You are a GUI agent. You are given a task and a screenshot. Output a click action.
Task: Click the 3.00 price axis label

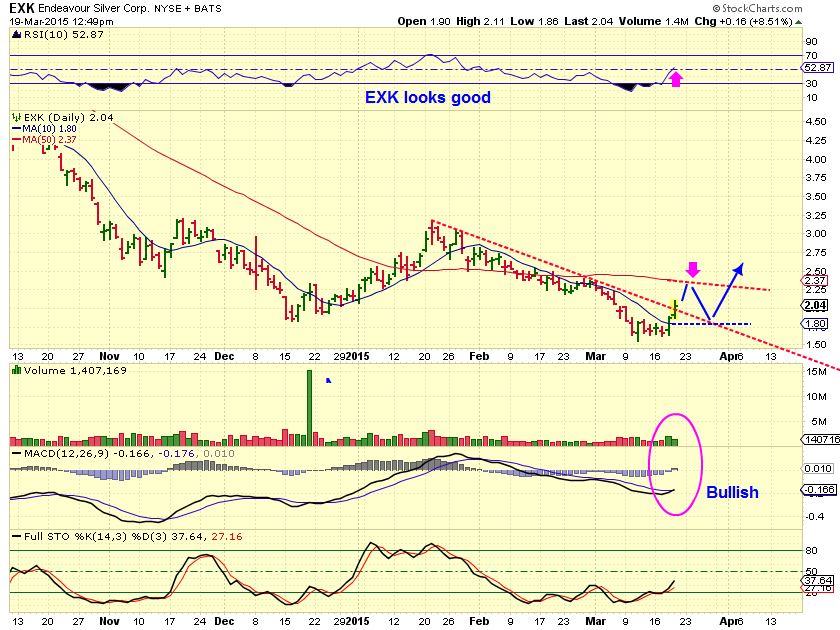(815, 234)
